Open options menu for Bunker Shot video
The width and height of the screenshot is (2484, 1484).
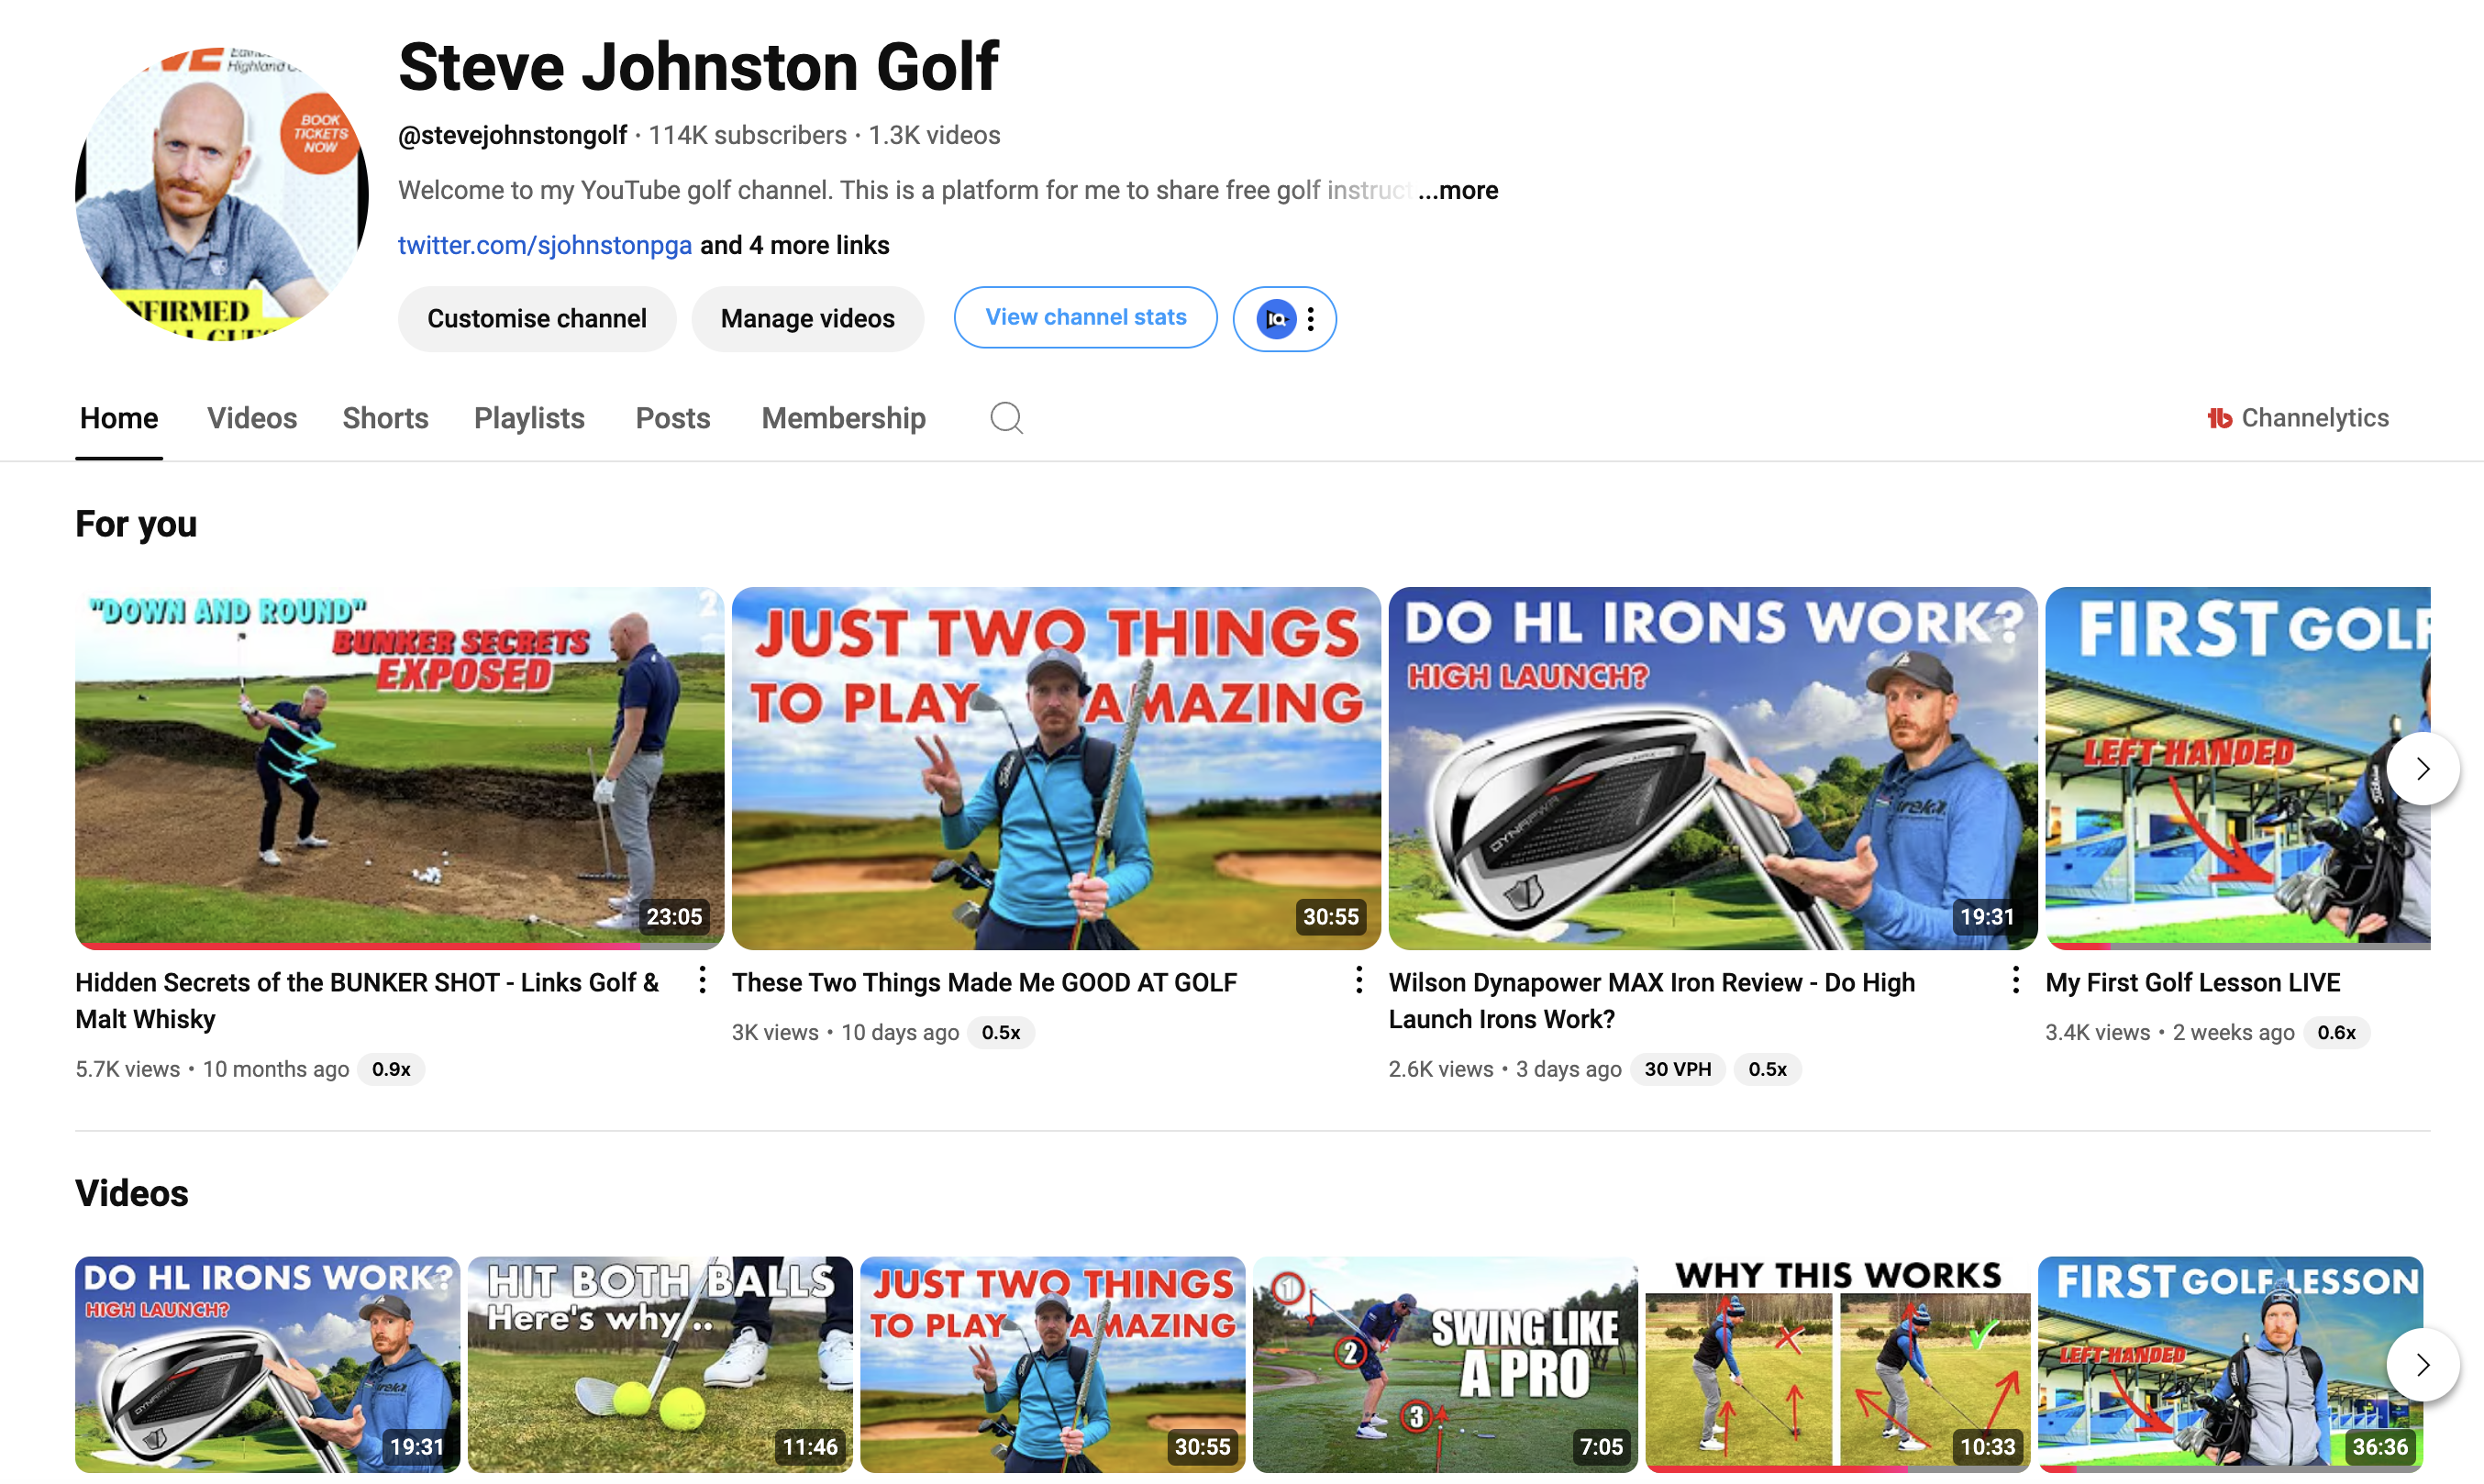click(x=702, y=980)
